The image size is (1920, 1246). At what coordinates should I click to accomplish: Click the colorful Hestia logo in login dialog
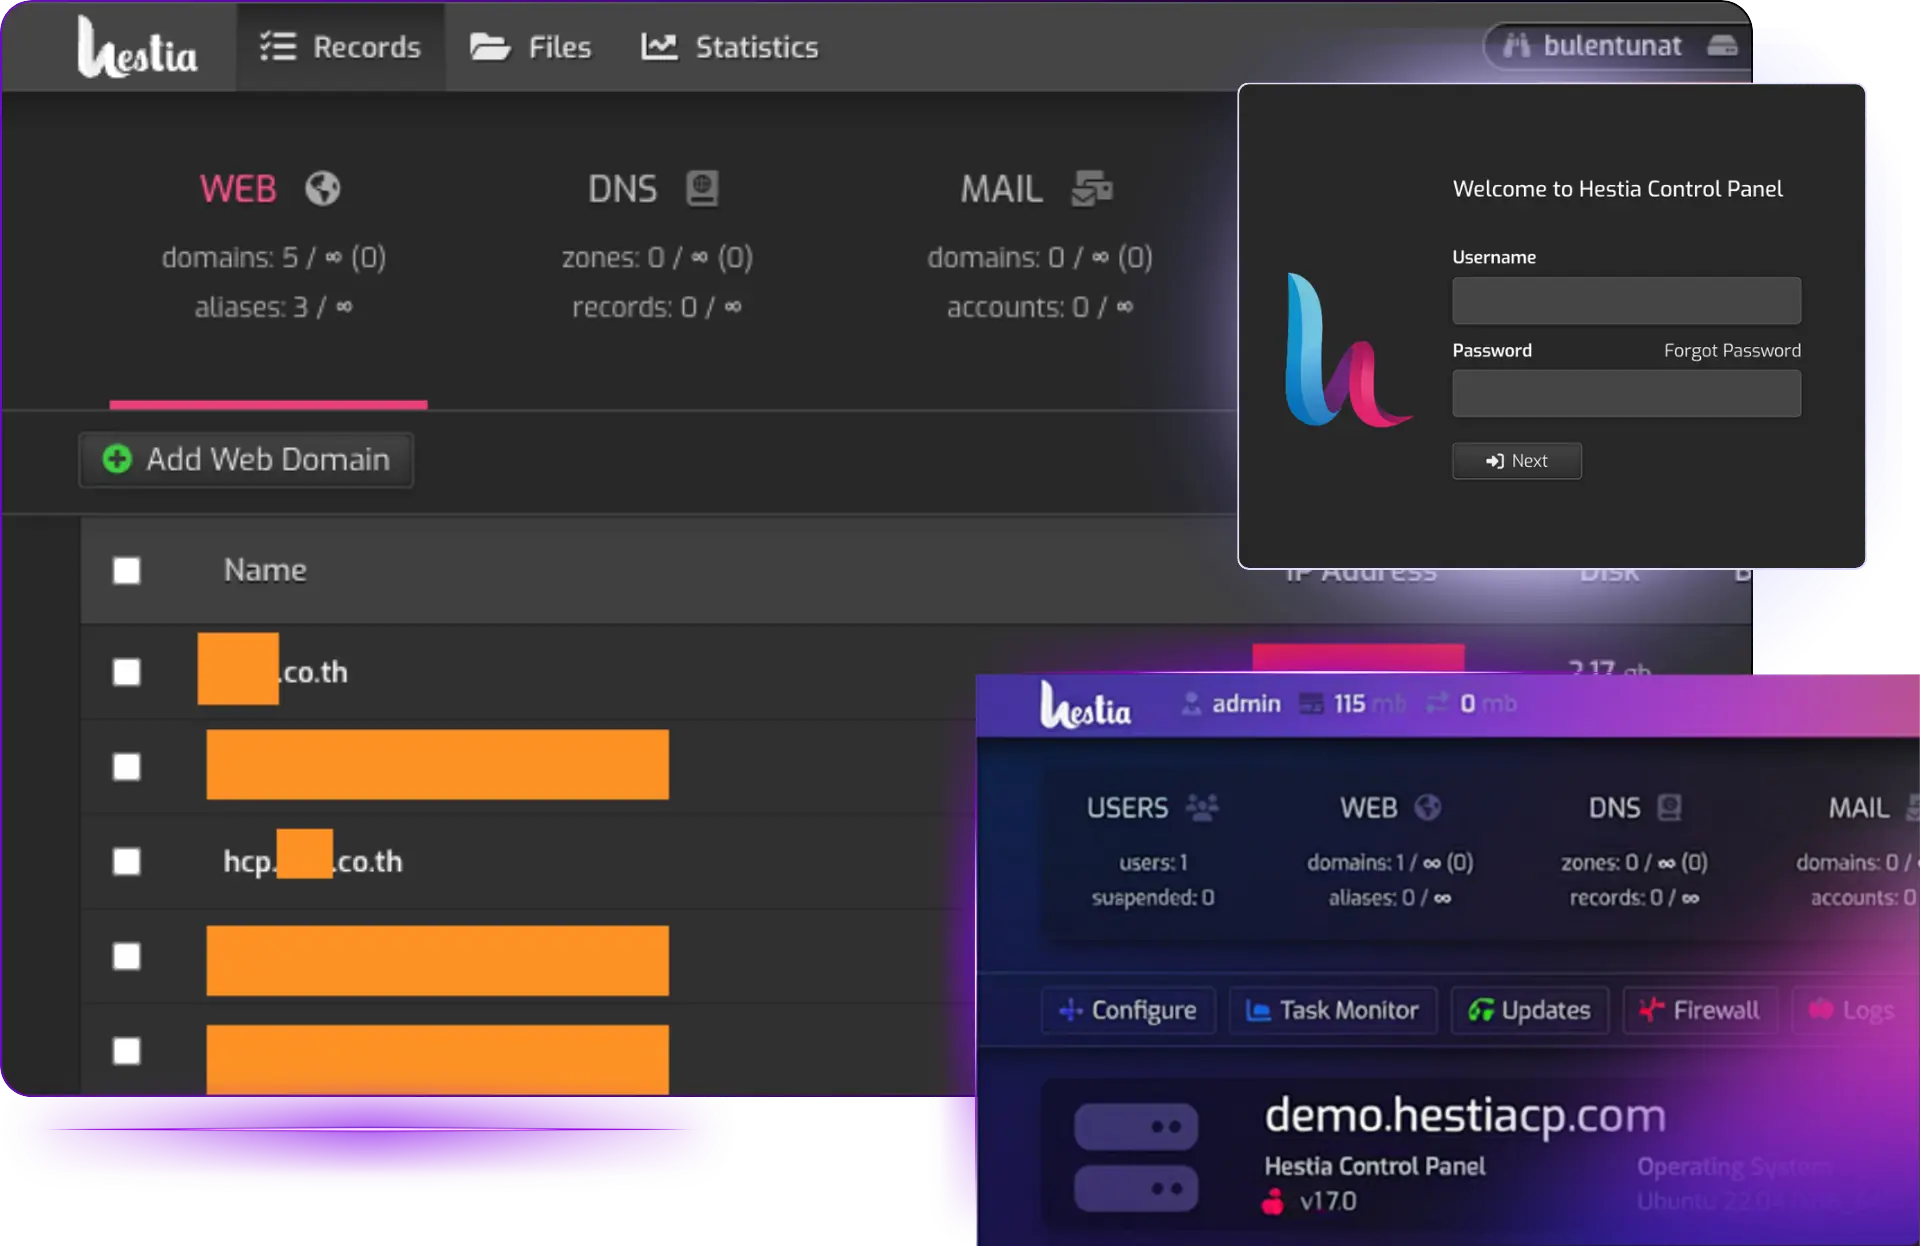1347,351
